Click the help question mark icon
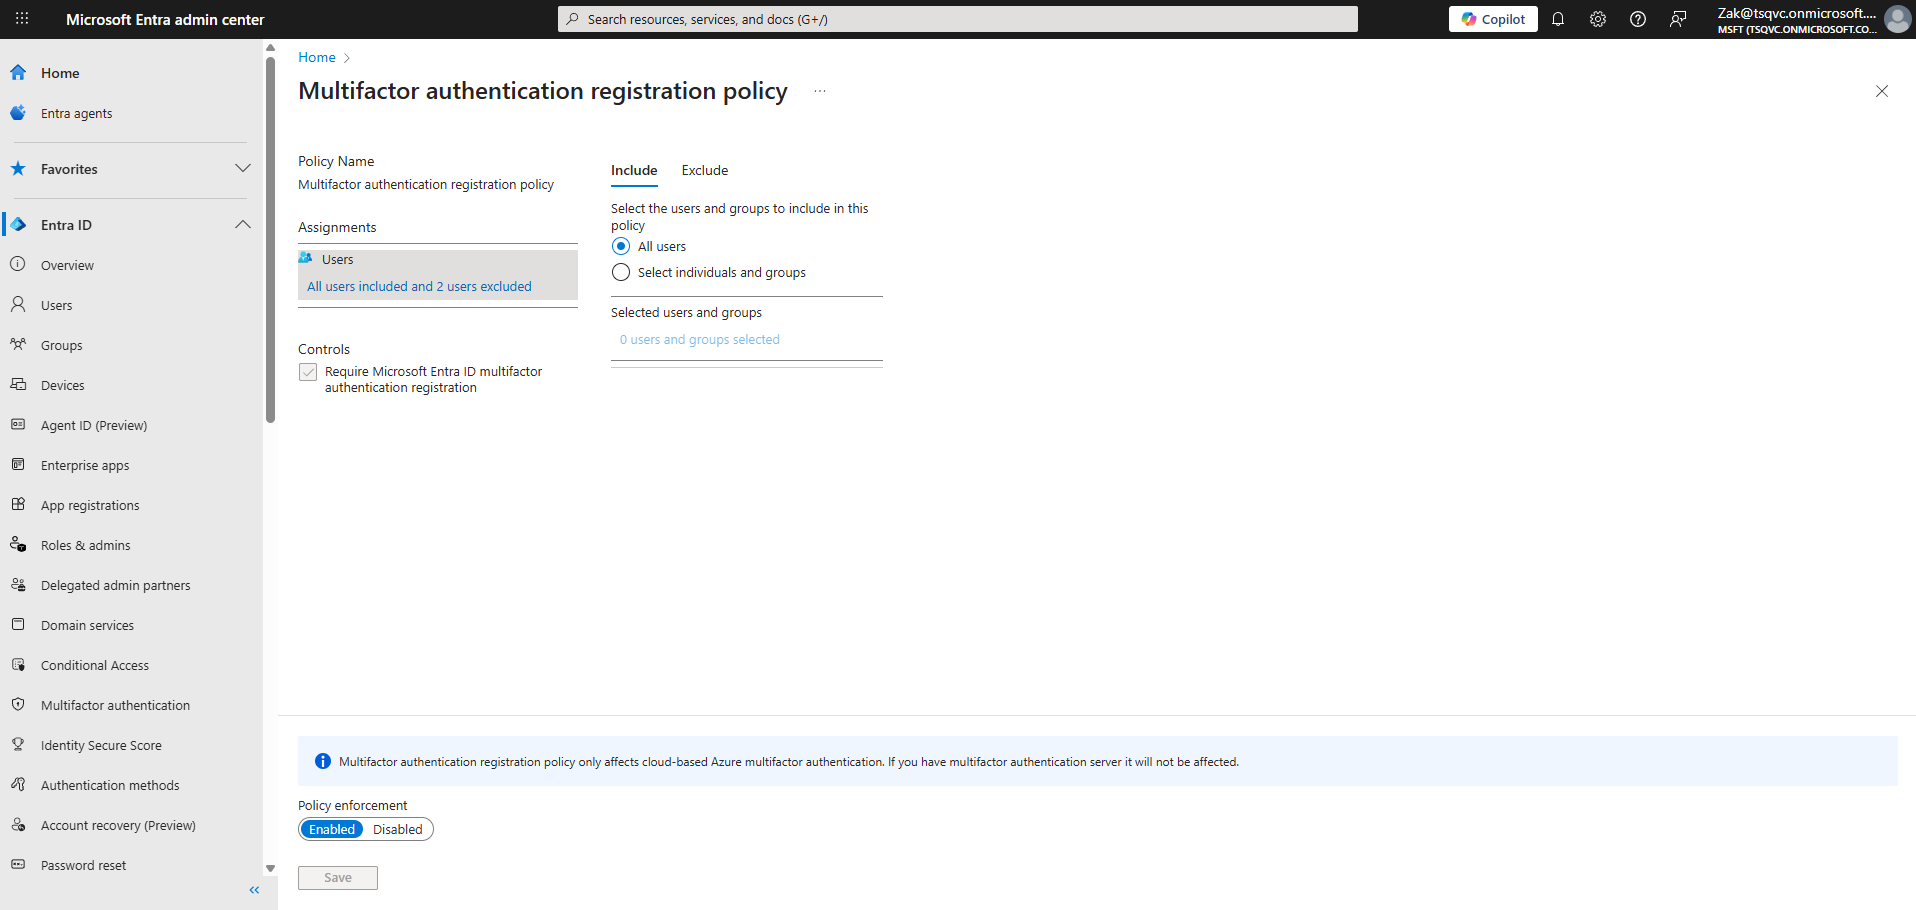 coord(1637,19)
